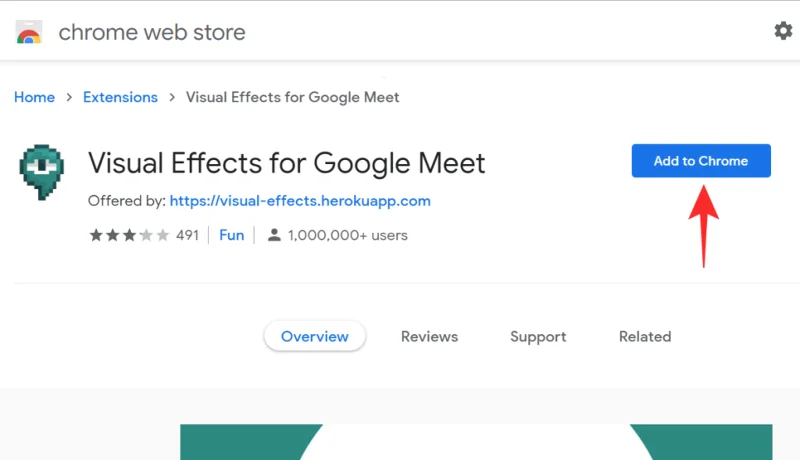Viewport: 800px width, 460px height.
Task: Show the Related tab
Action: (x=644, y=337)
